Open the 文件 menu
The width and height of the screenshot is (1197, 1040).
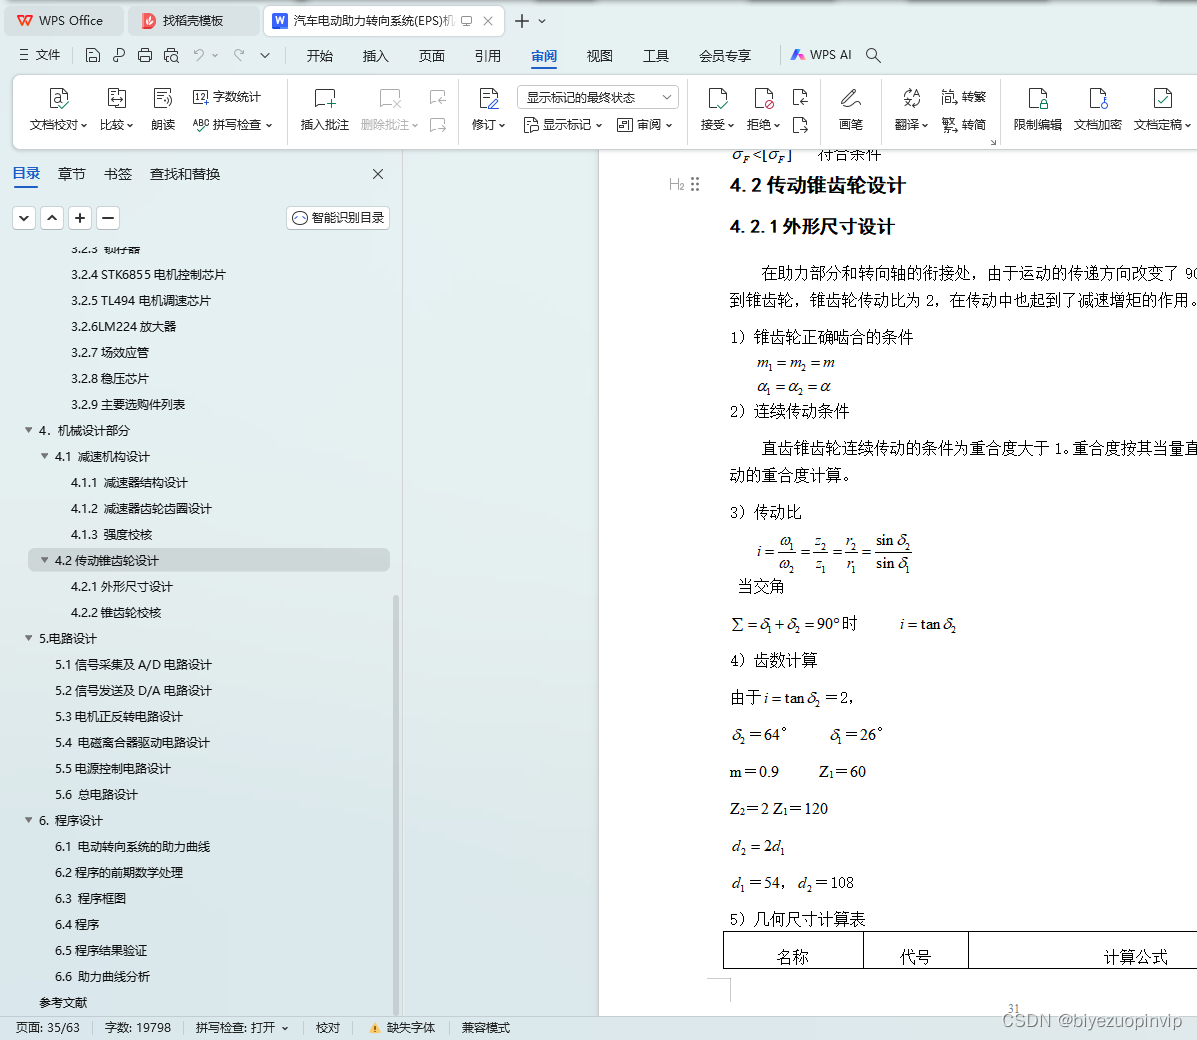tap(40, 55)
